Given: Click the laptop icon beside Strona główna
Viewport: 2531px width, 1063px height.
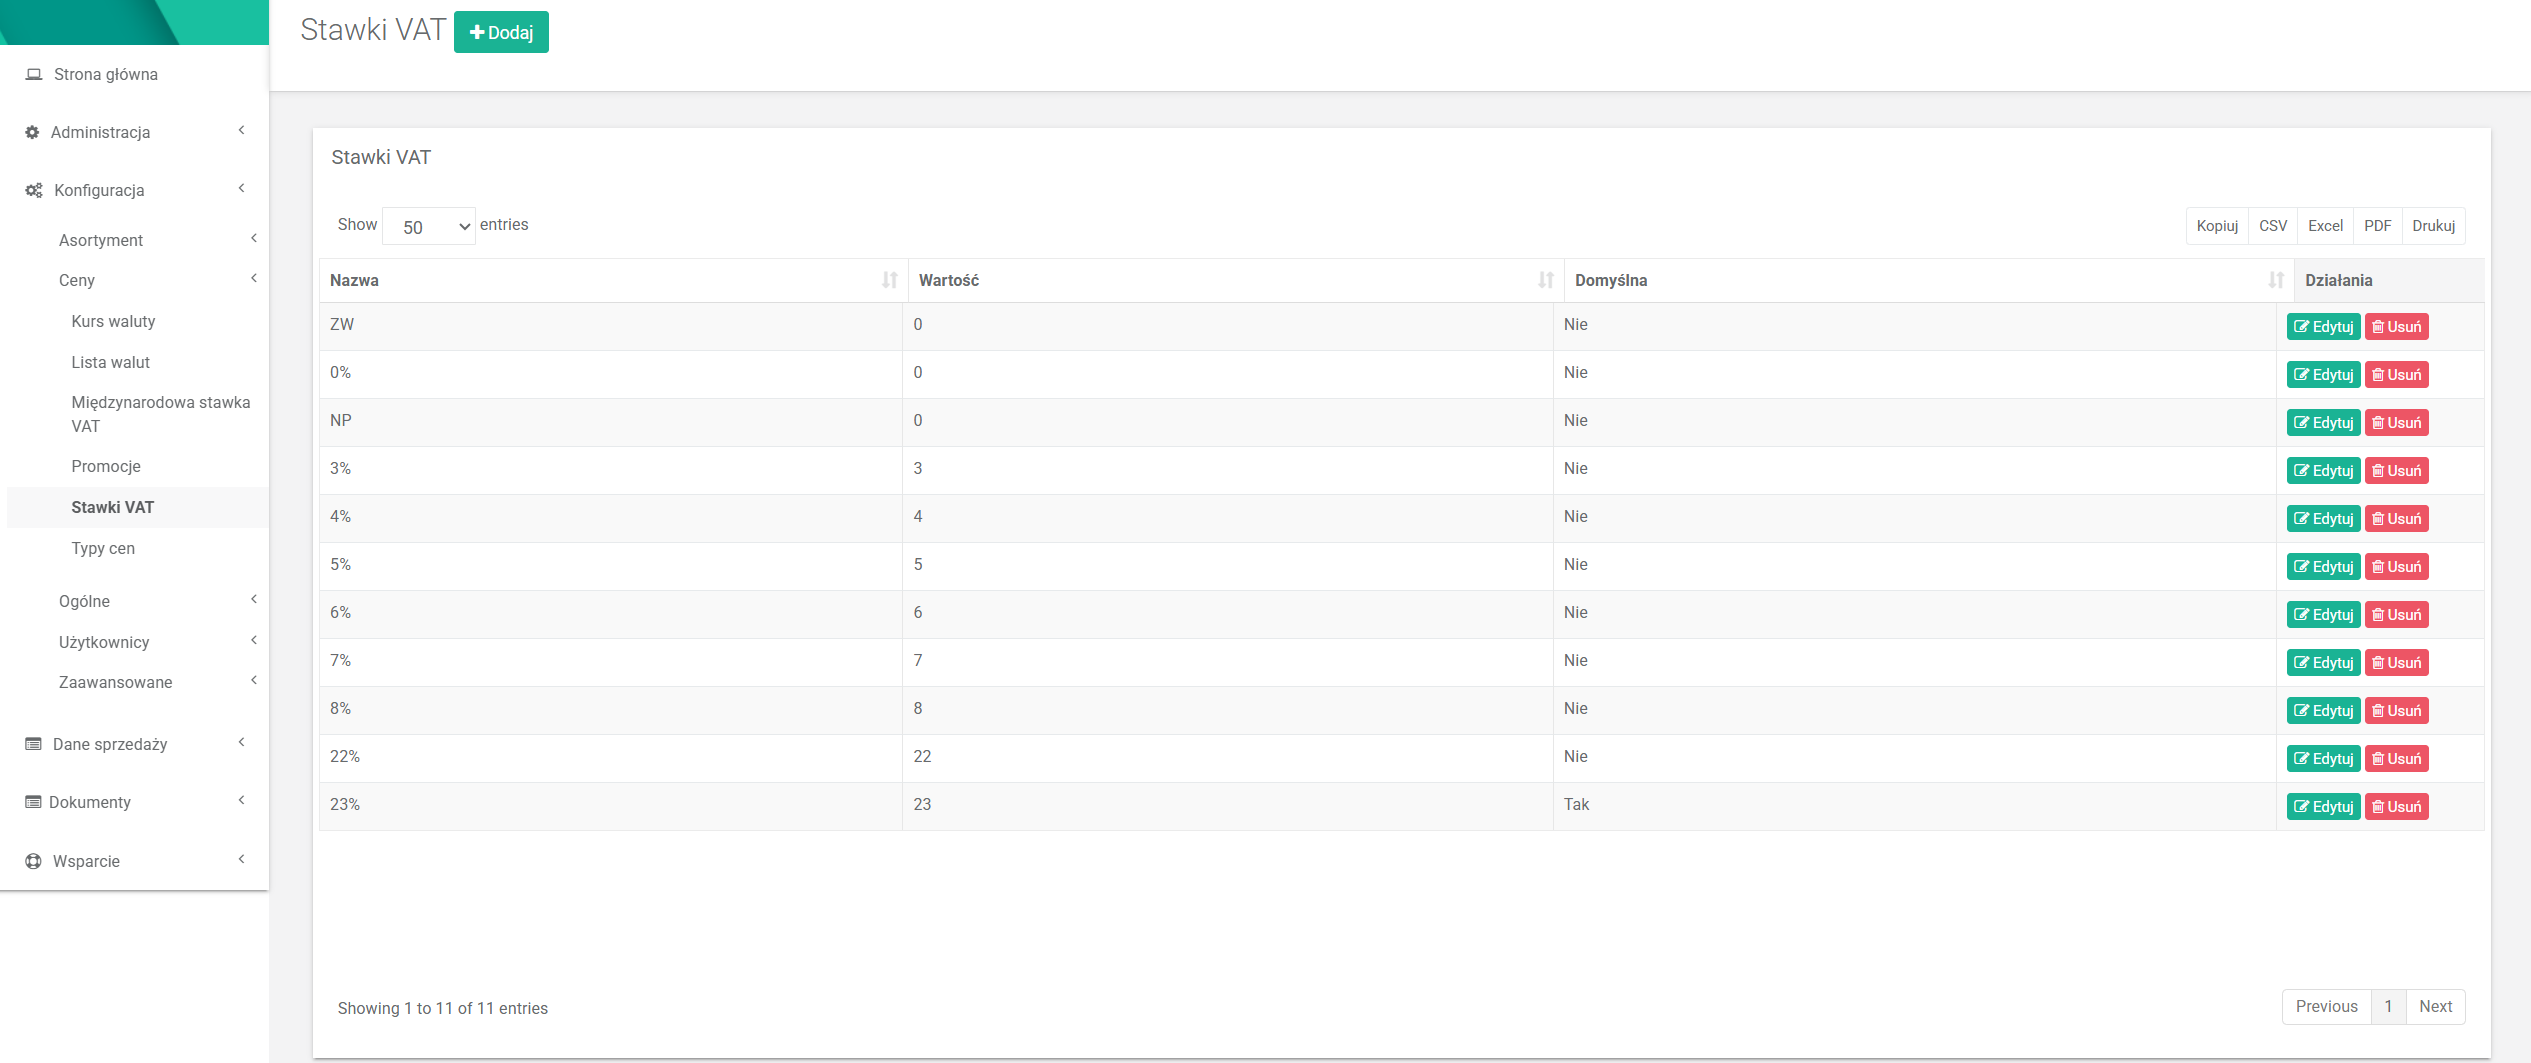Looking at the screenshot, I should [x=34, y=75].
